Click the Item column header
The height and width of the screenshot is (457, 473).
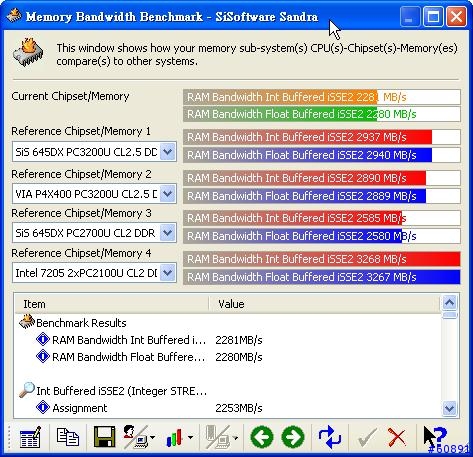112,304
